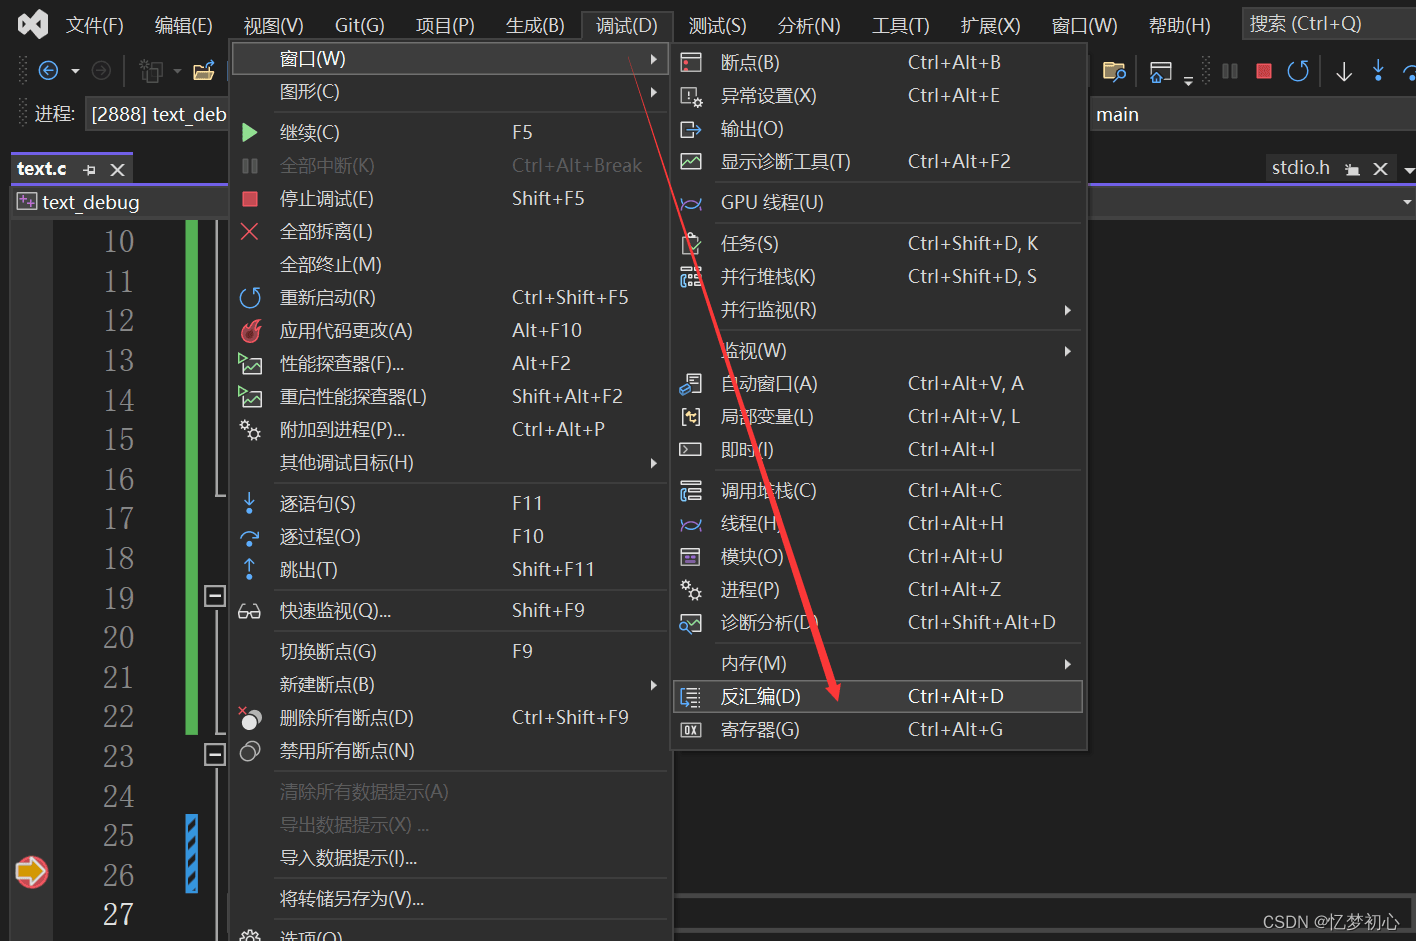Click the Breakpoints (断点) window icon
Screen dimensions: 1416x941
pos(691,63)
